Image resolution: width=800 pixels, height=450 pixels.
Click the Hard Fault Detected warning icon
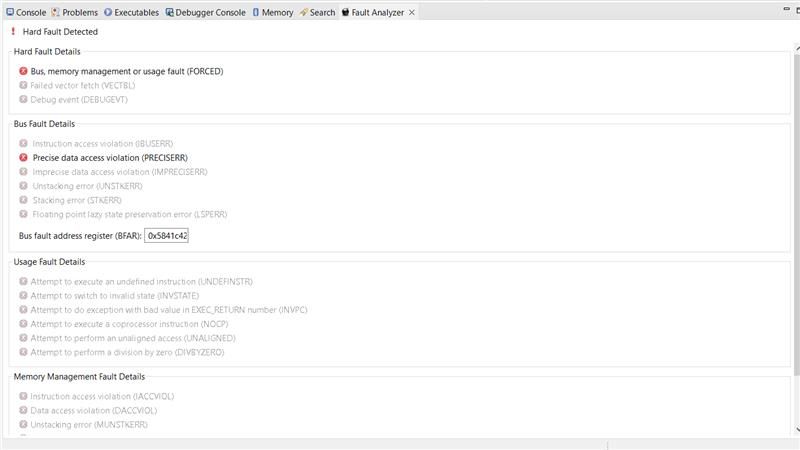click(13, 31)
